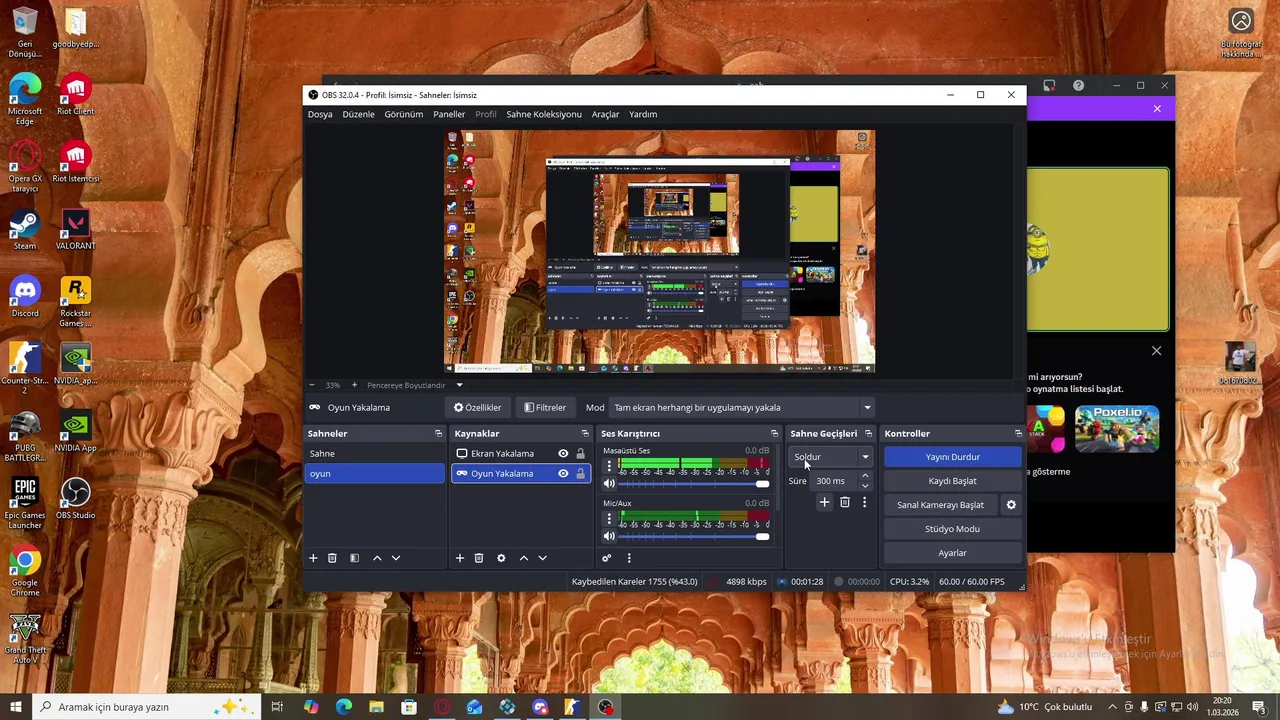This screenshot has height=720, width=1280.
Task: Open Pencereye Boyutlandır scaling dropdown
Action: (x=414, y=385)
